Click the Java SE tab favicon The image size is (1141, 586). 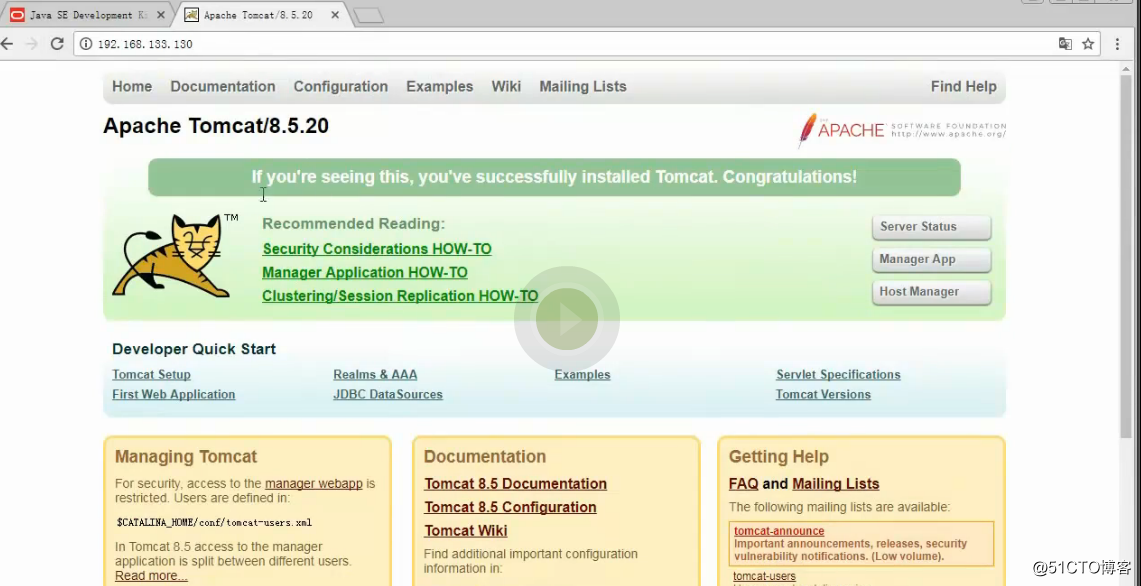[x=17, y=15]
